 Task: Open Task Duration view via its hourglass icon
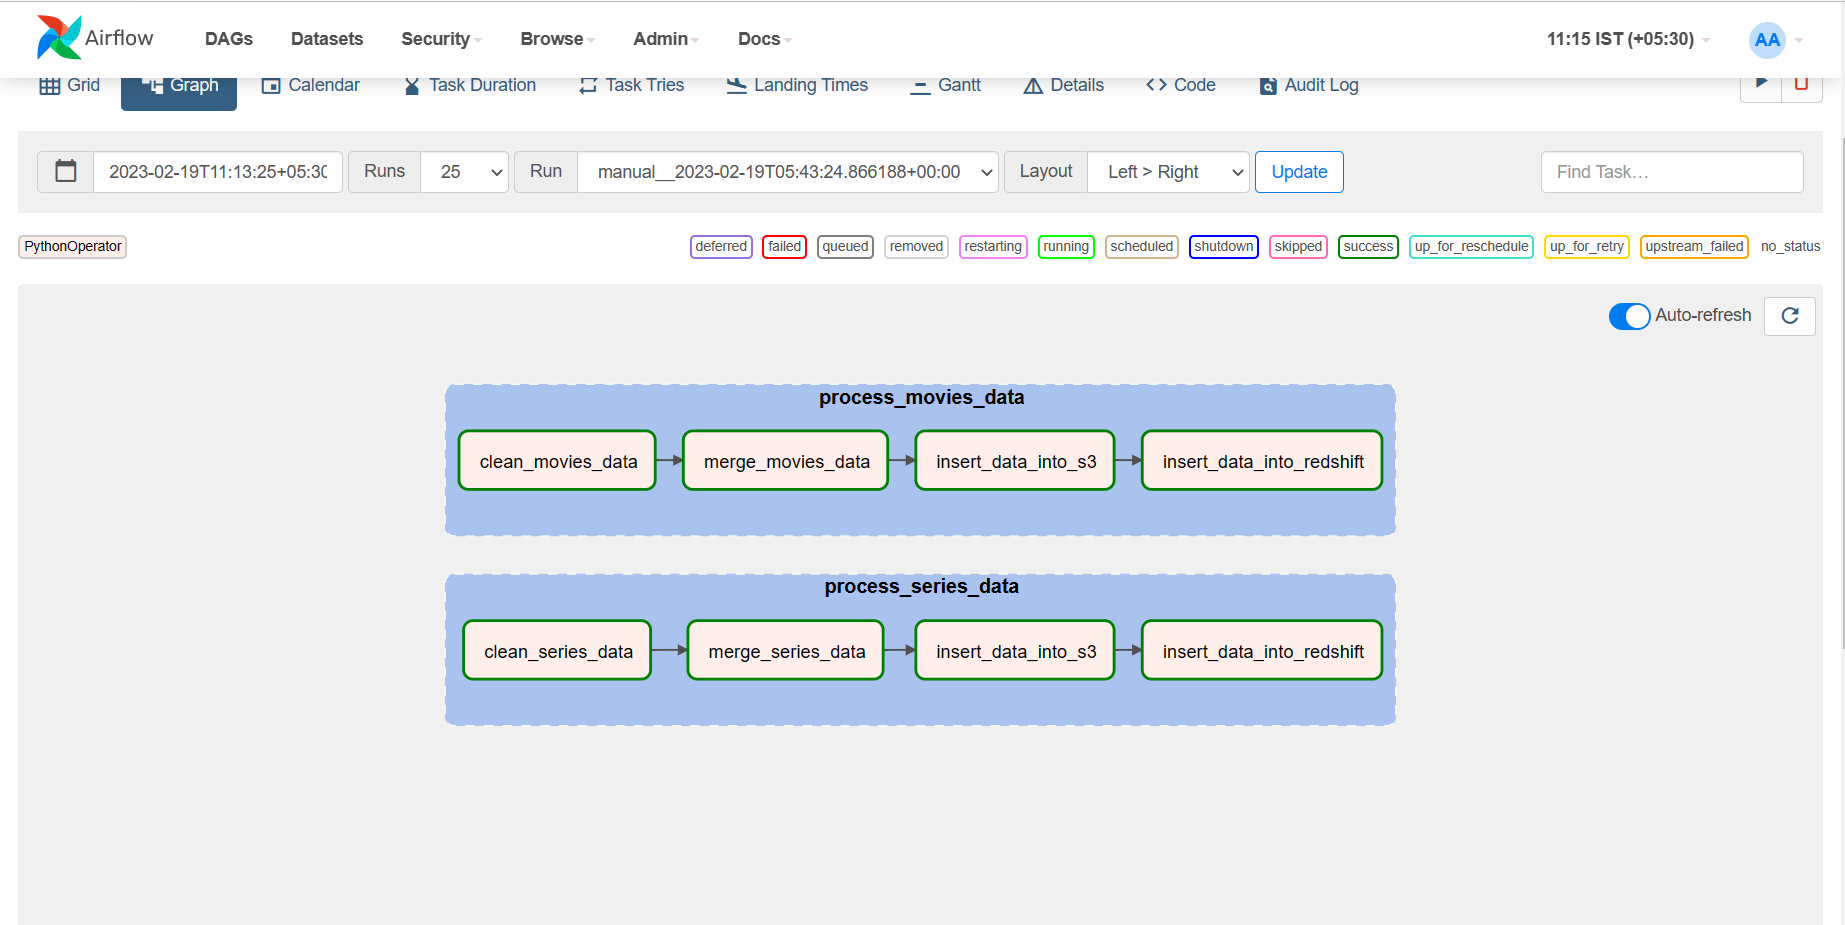(x=411, y=85)
